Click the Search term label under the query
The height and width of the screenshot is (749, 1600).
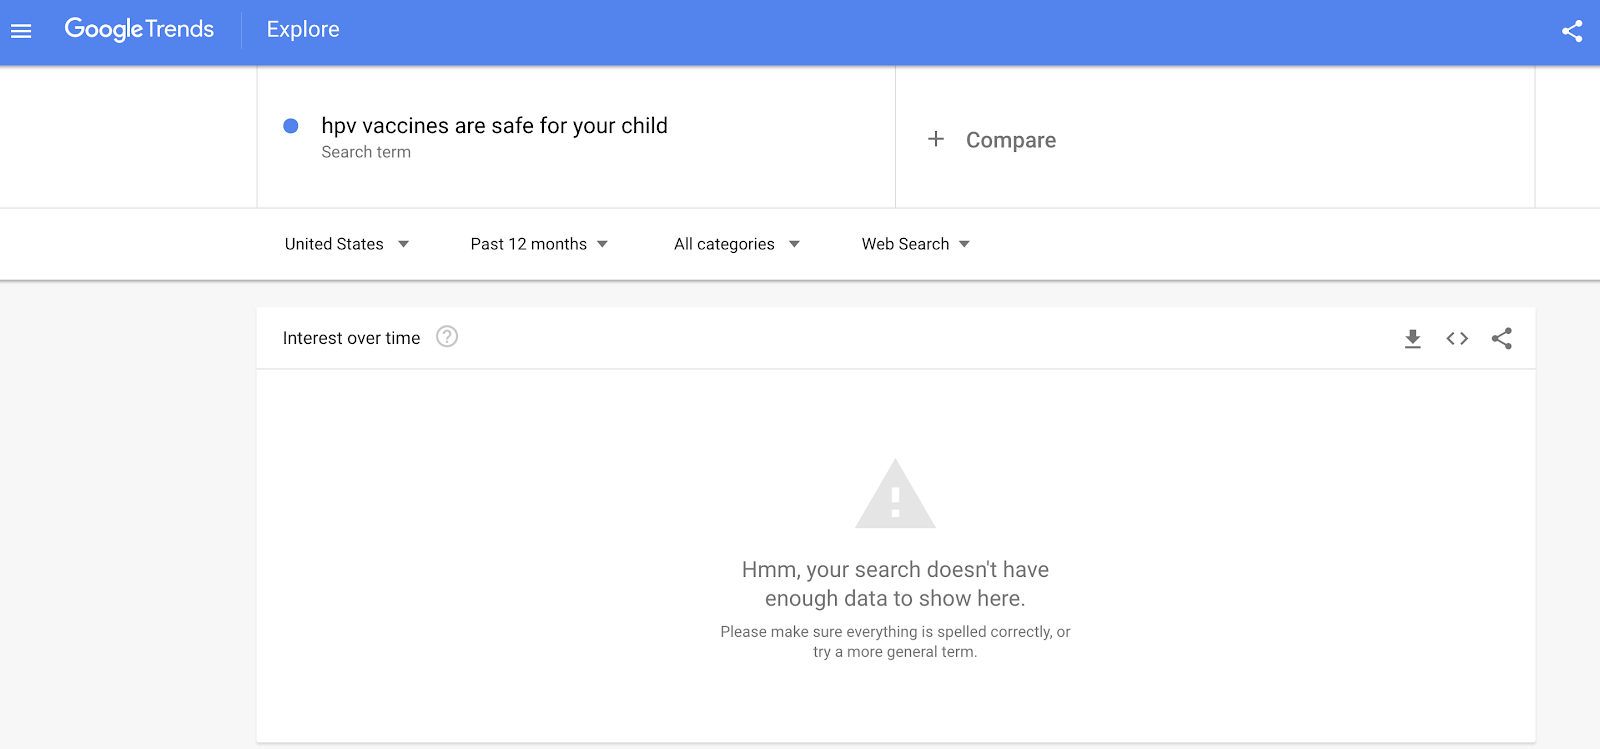(366, 152)
